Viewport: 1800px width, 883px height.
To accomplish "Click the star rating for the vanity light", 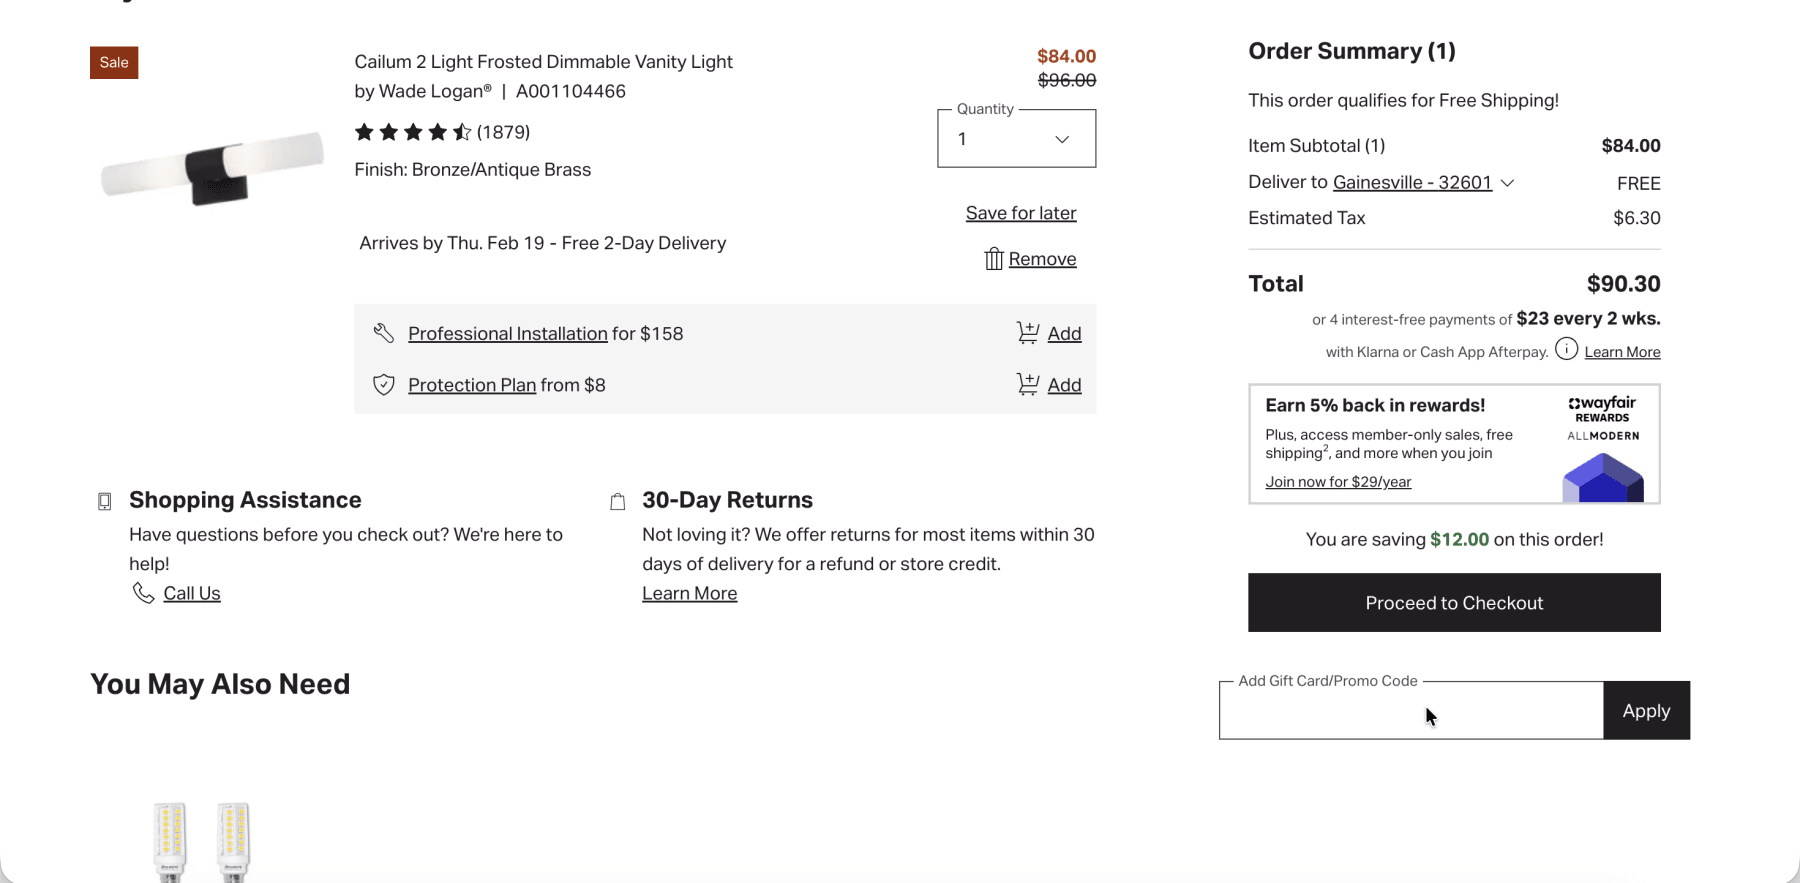I will [412, 132].
